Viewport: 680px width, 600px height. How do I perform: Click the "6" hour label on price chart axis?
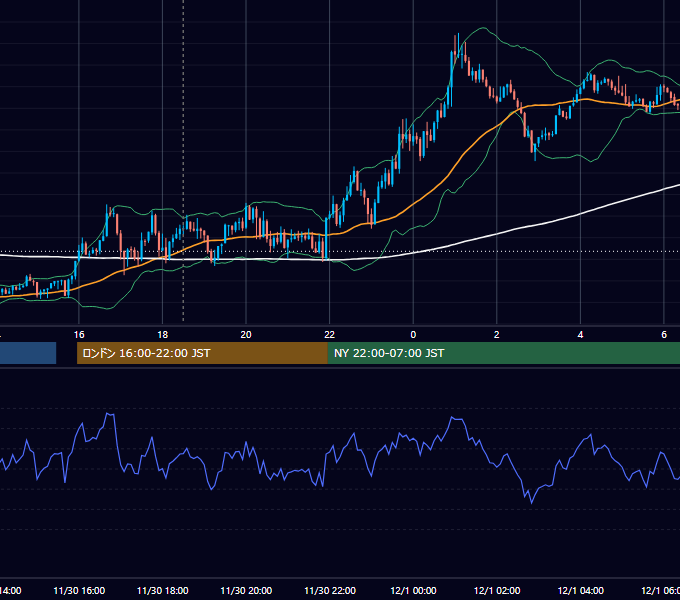point(664,334)
